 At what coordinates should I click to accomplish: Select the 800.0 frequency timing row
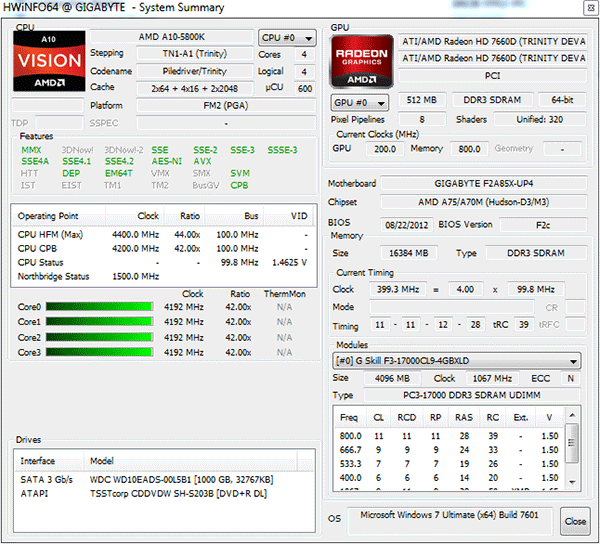449,436
